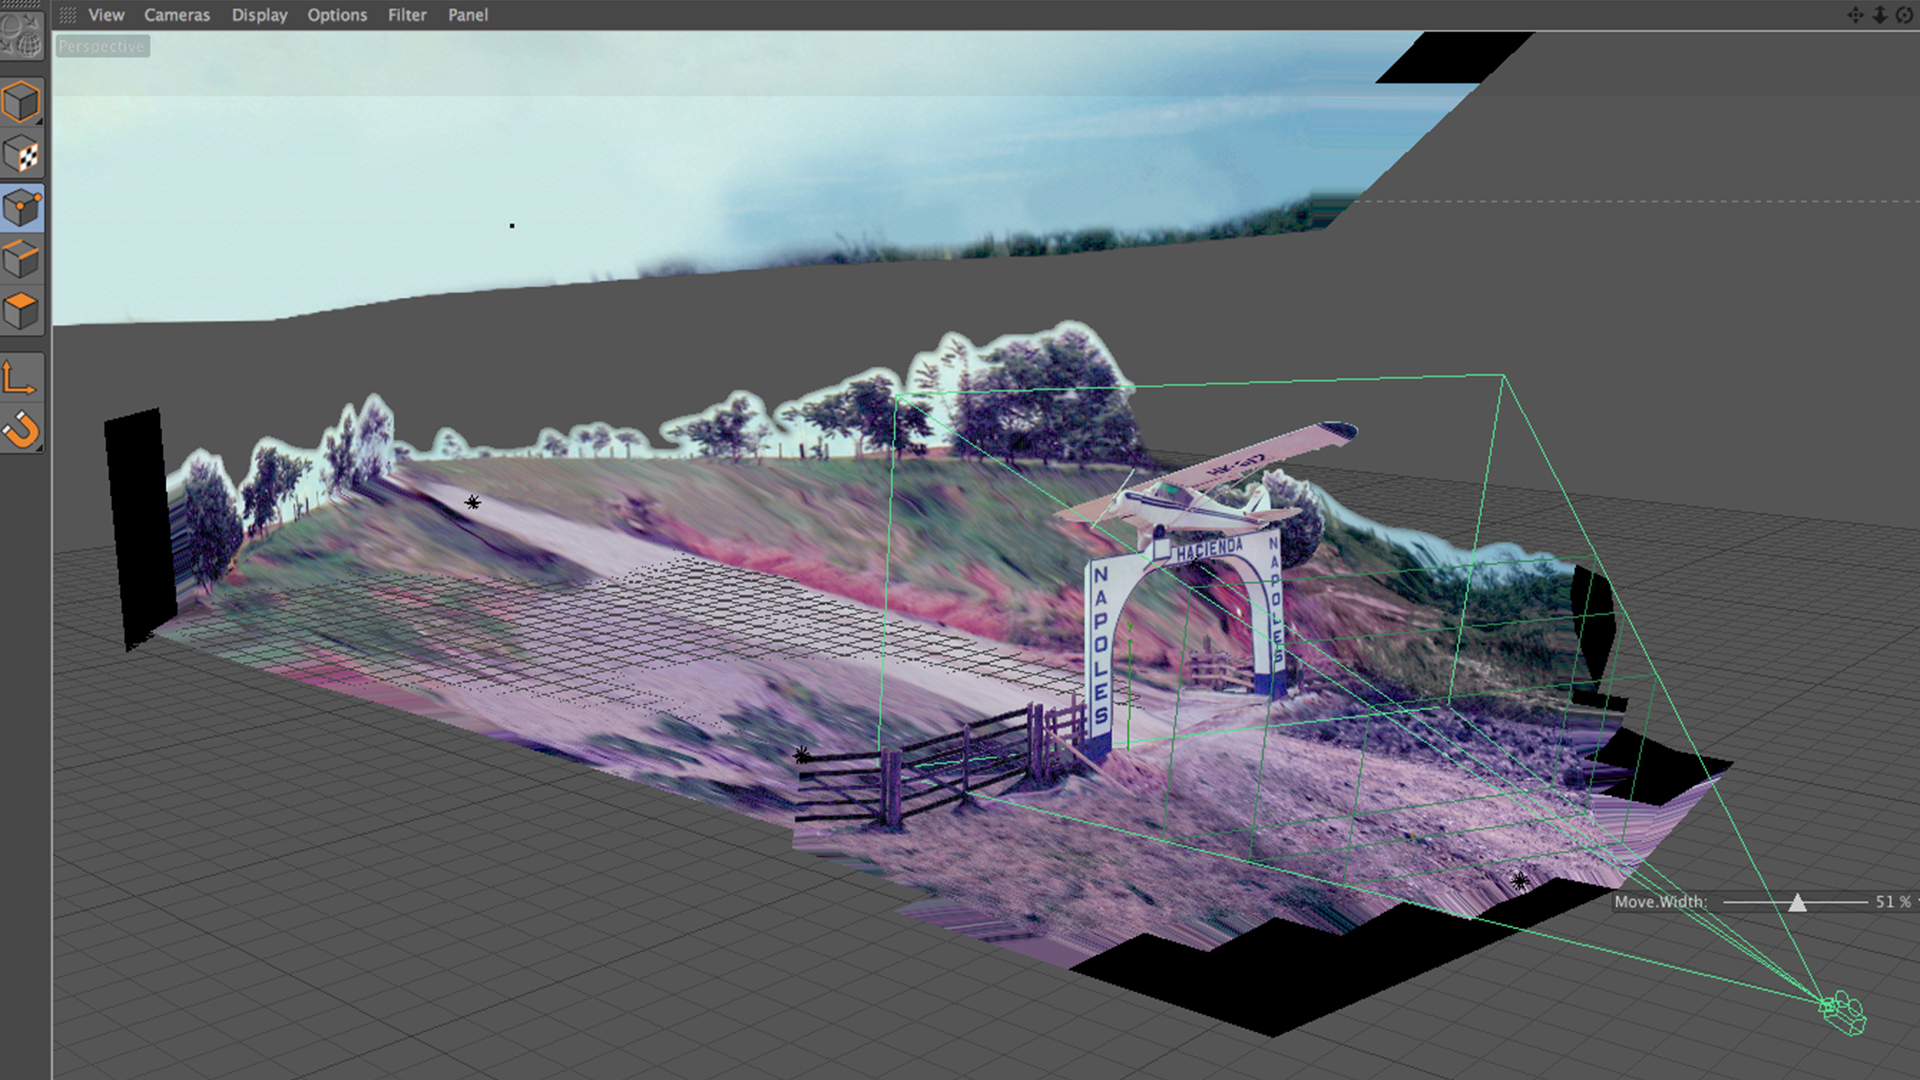This screenshot has height=1080, width=1920.
Task: Click the Move Width slider handle
Action: (1797, 903)
